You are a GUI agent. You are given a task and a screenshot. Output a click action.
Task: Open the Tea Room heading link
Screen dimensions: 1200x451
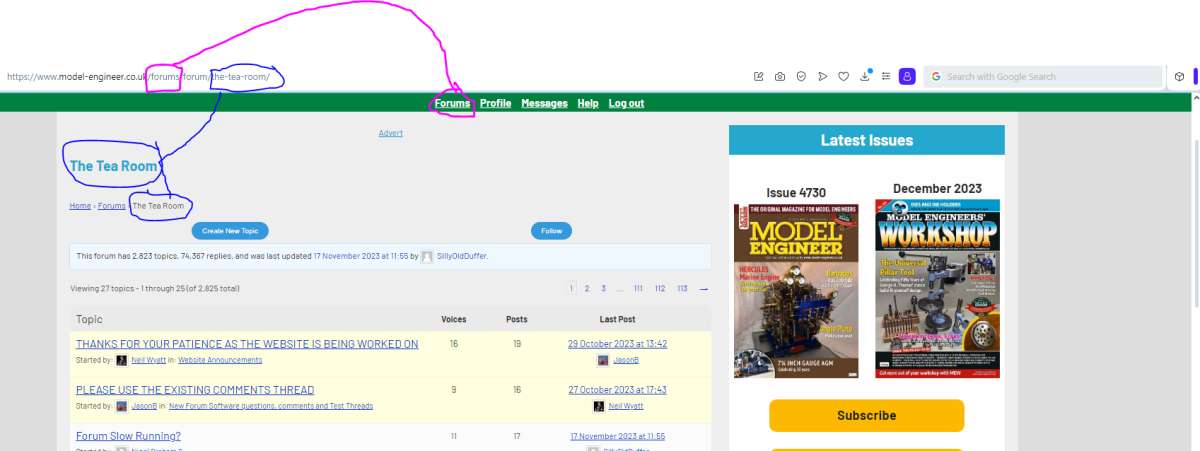(114, 166)
